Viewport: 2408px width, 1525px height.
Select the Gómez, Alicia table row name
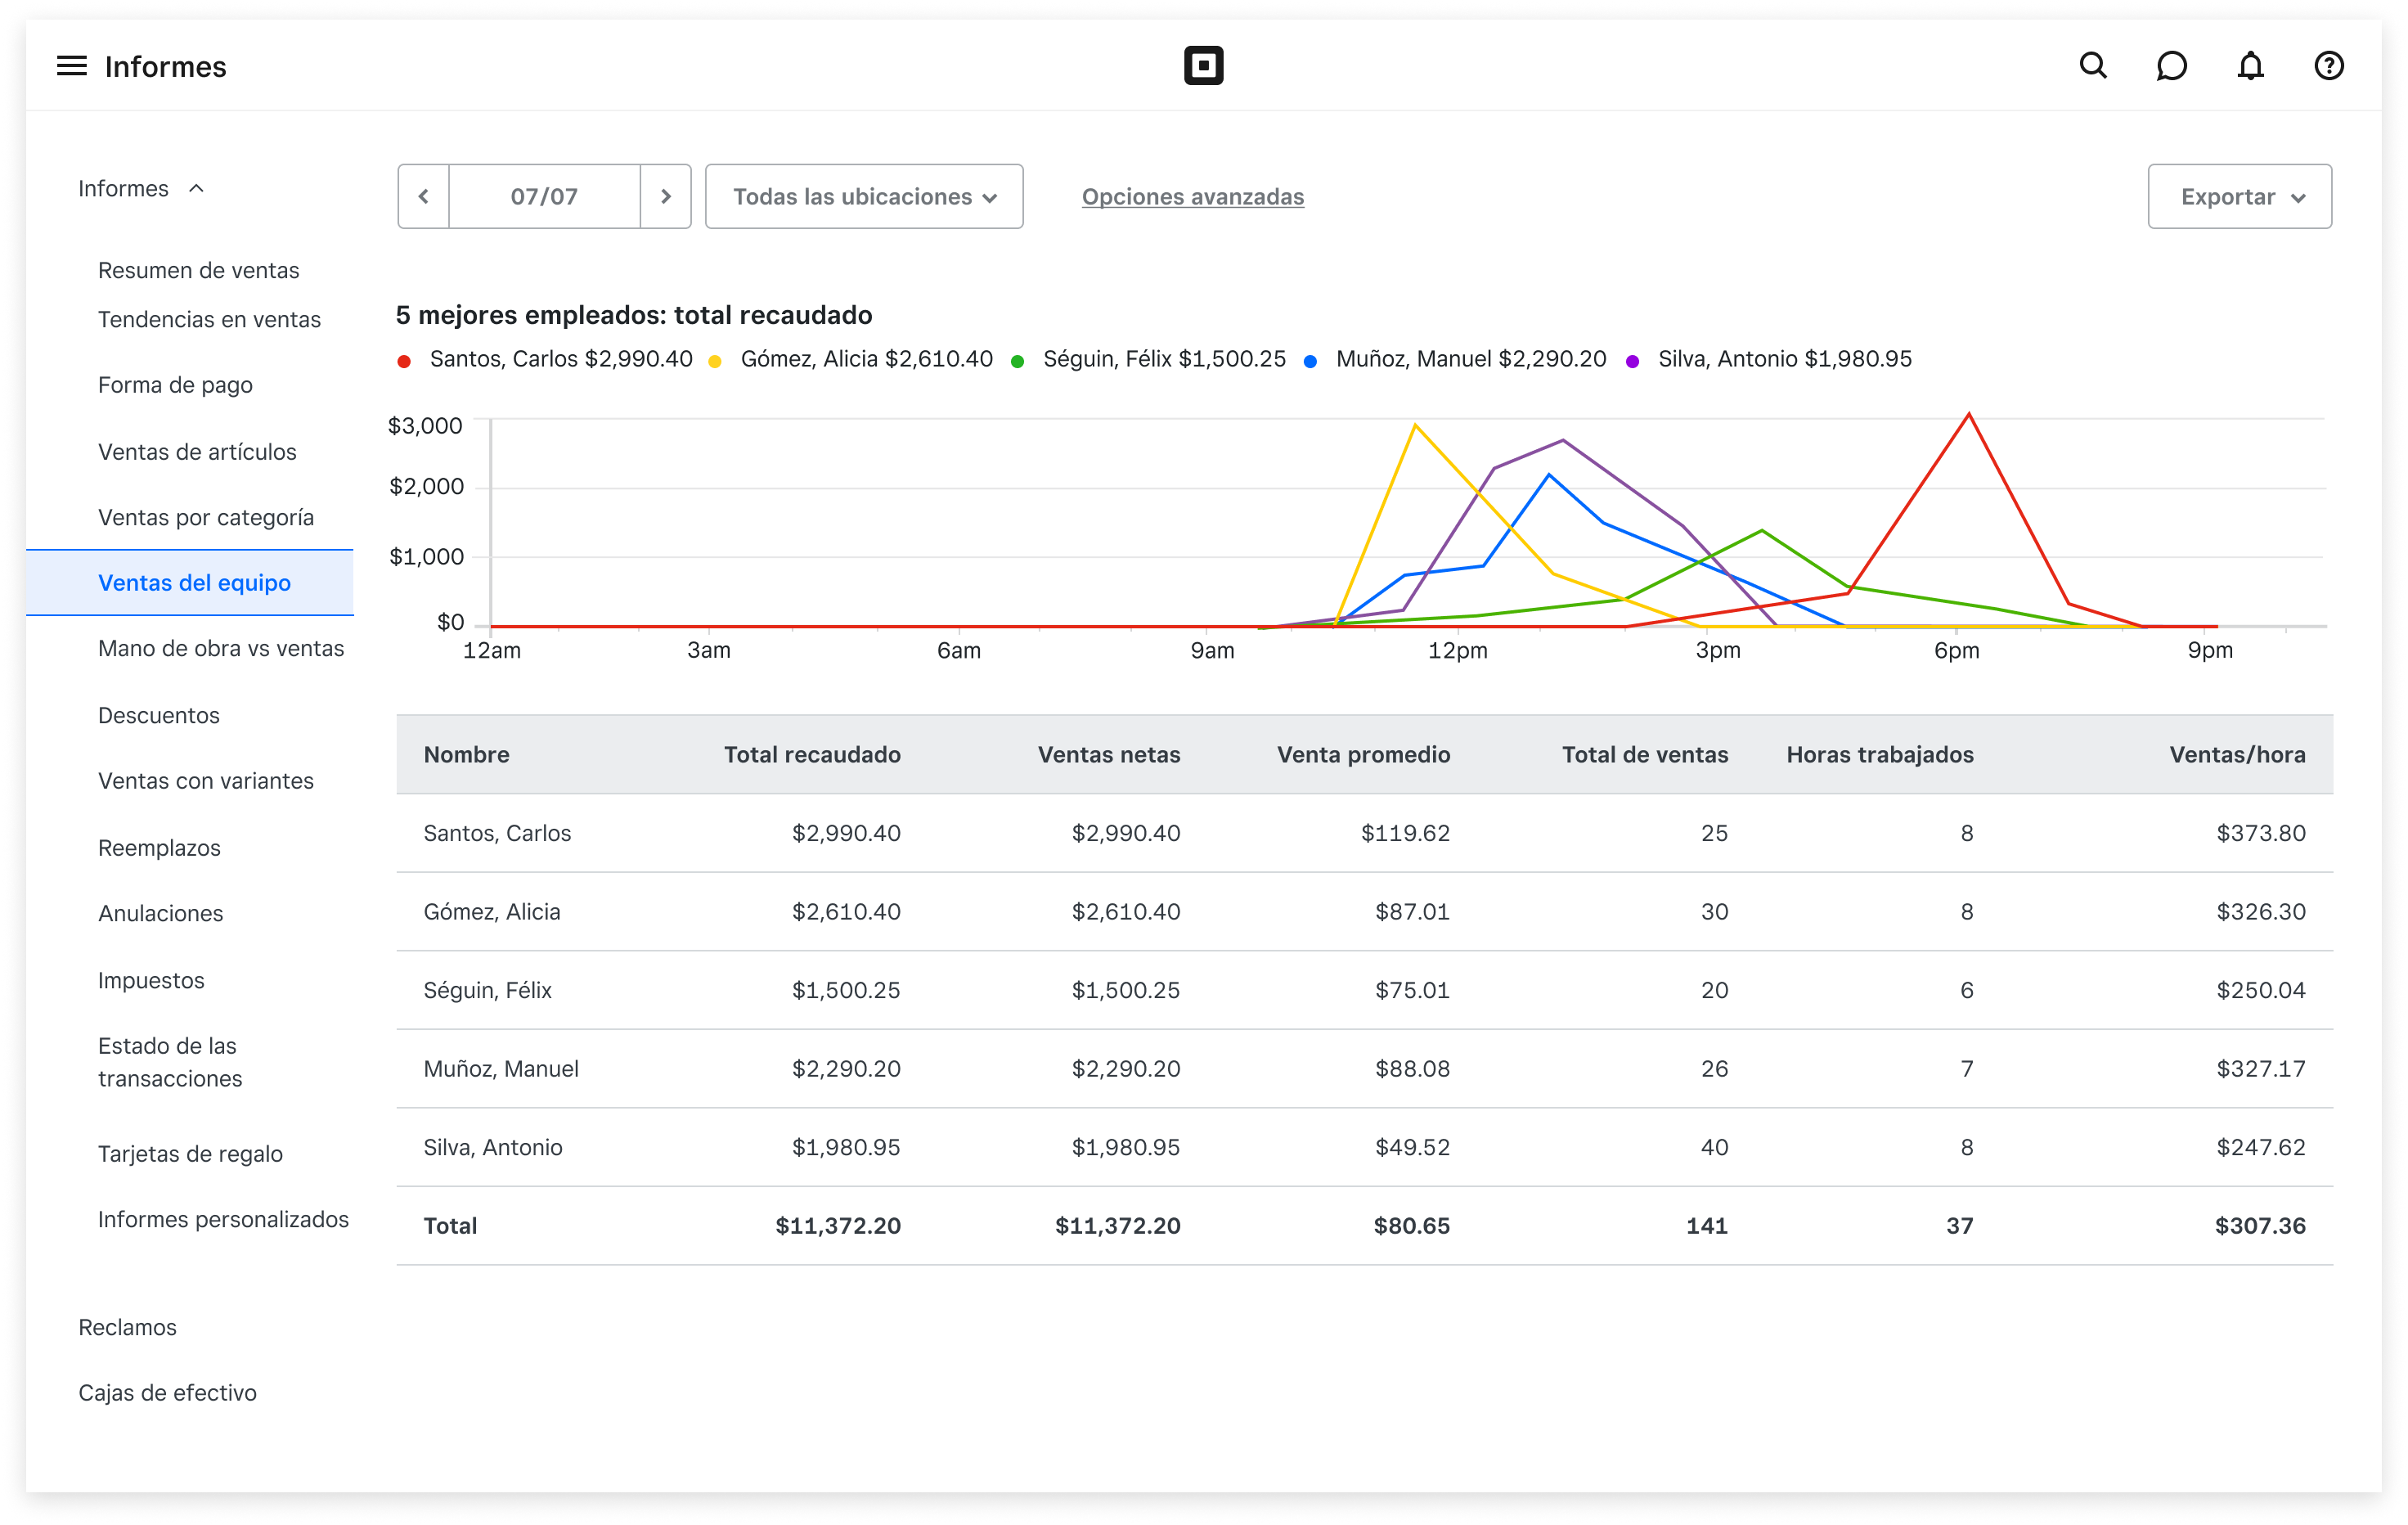(492, 911)
